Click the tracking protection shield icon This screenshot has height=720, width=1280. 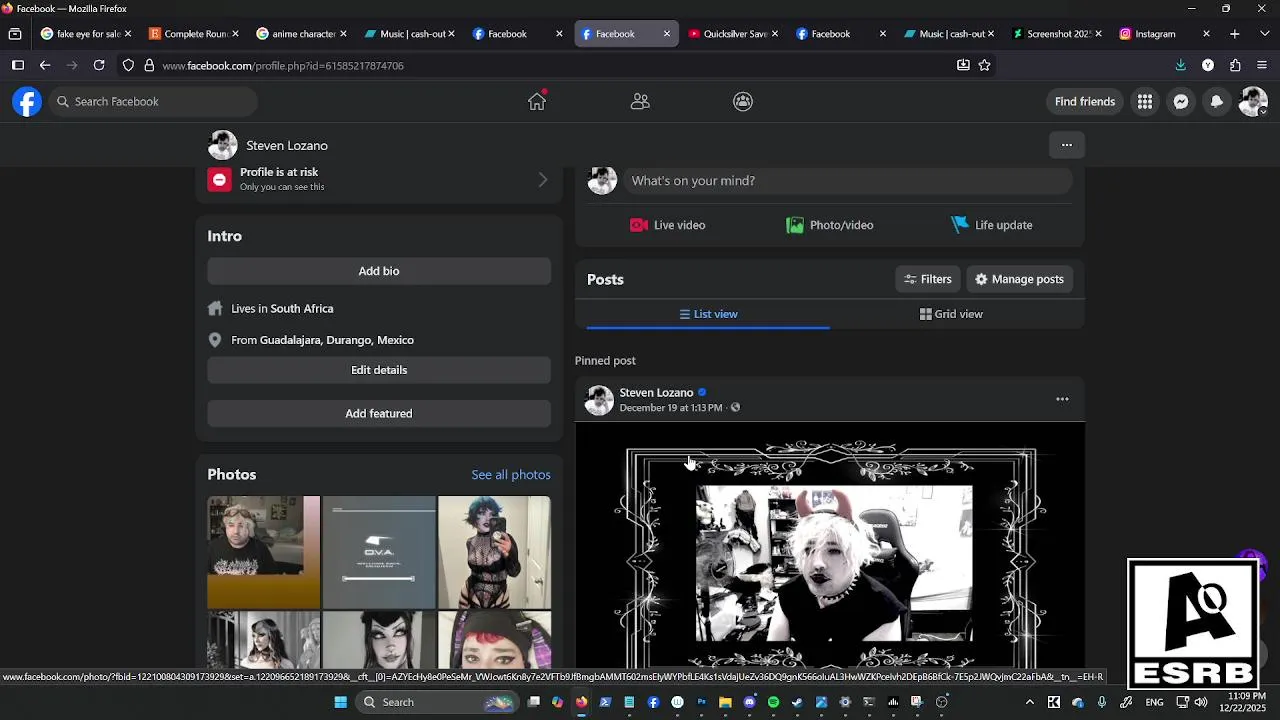[x=128, y=65]
